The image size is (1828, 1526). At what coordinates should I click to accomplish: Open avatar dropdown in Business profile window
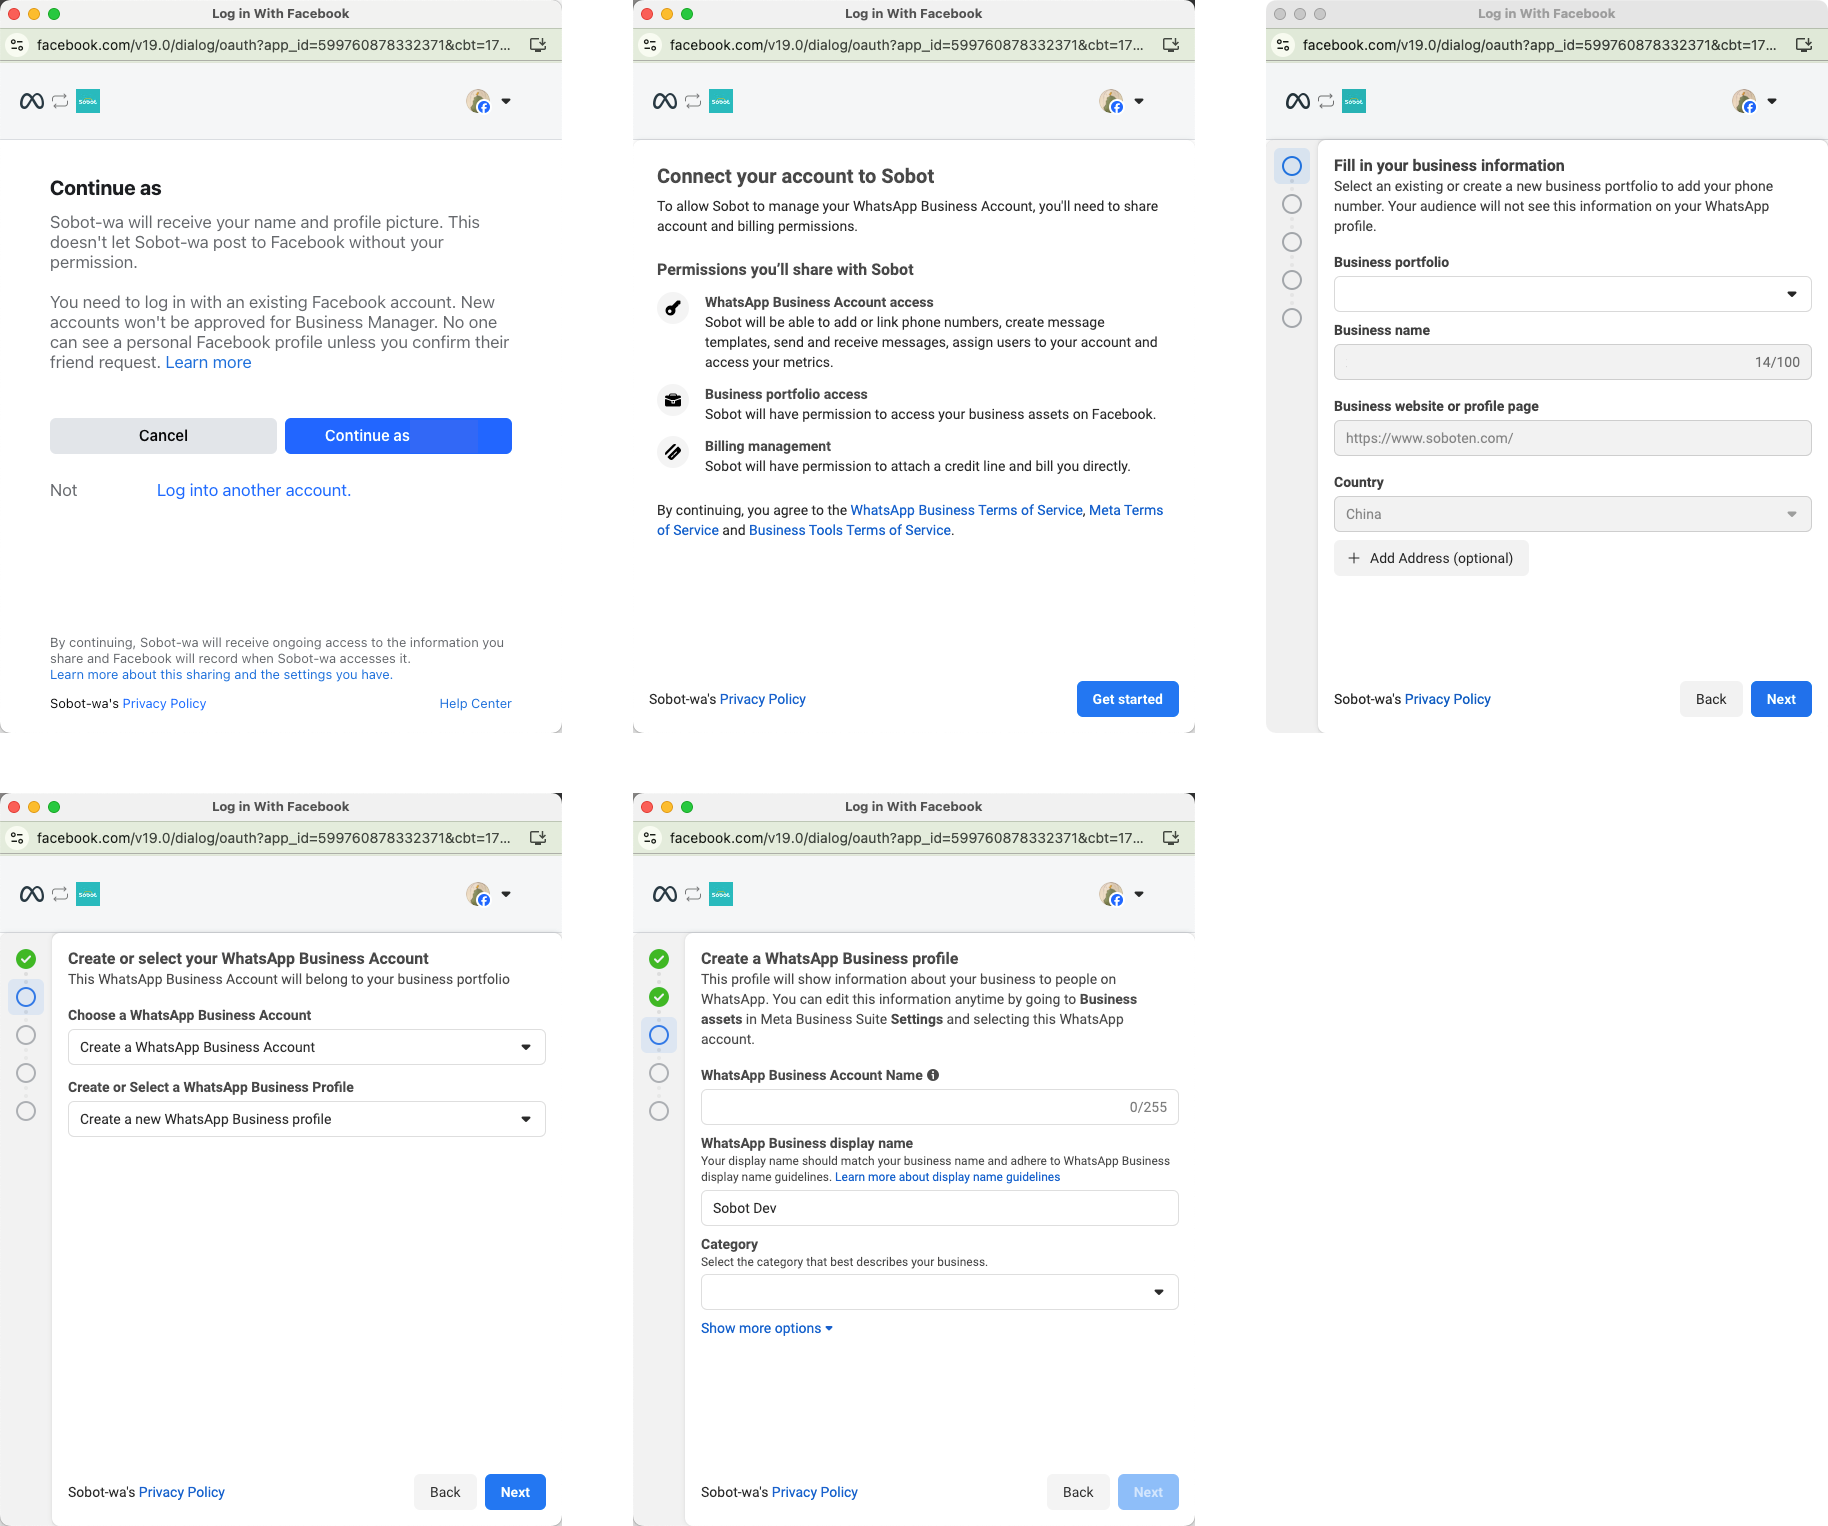1122,894
